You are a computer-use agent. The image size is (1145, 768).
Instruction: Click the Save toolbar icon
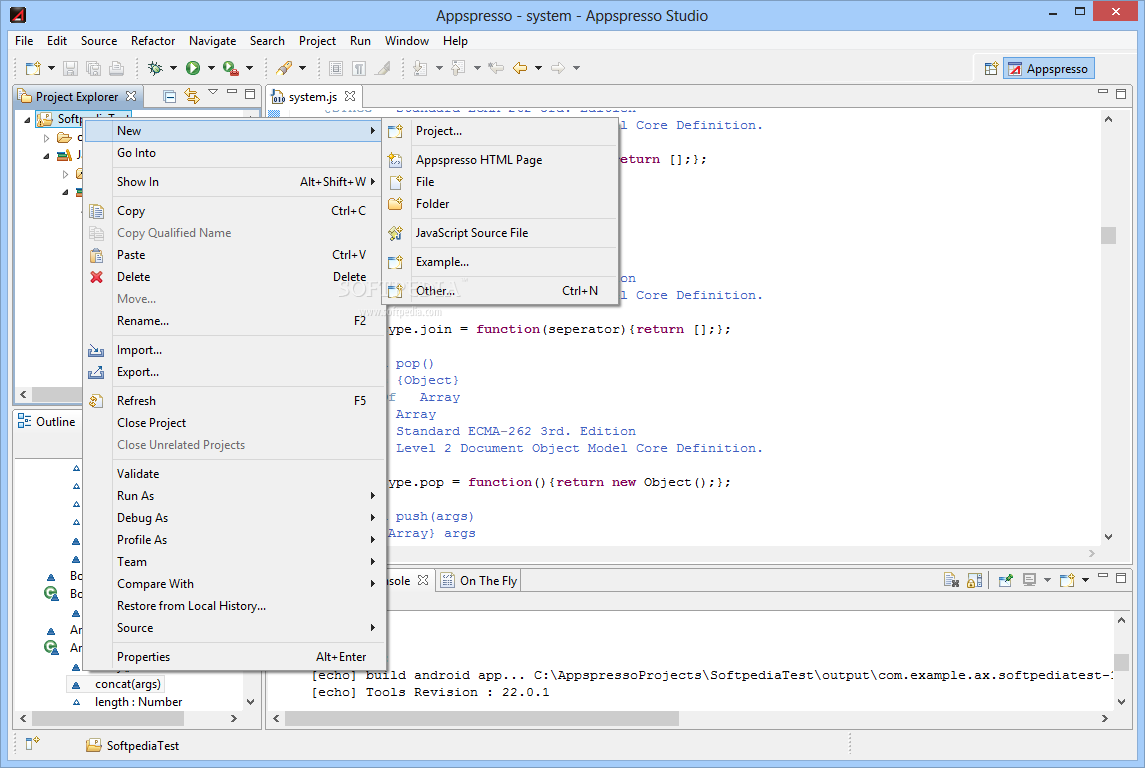click(x=70, y=68)
